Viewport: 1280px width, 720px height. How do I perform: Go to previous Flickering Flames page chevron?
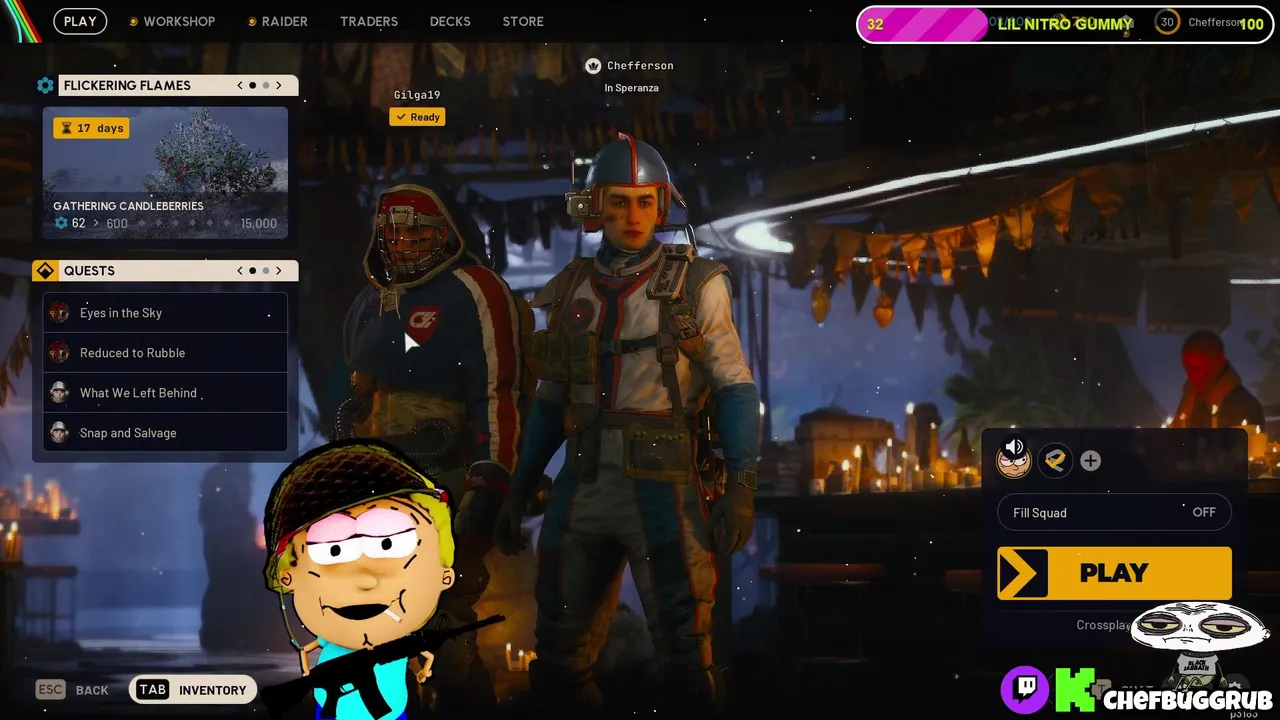(x=240, y=86)
